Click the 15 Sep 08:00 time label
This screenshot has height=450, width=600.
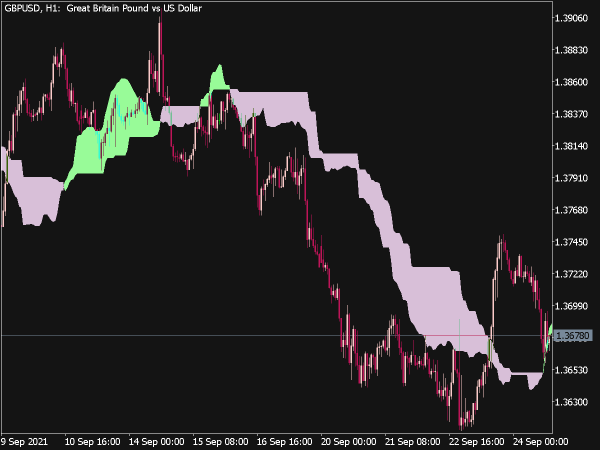[220, 442]
